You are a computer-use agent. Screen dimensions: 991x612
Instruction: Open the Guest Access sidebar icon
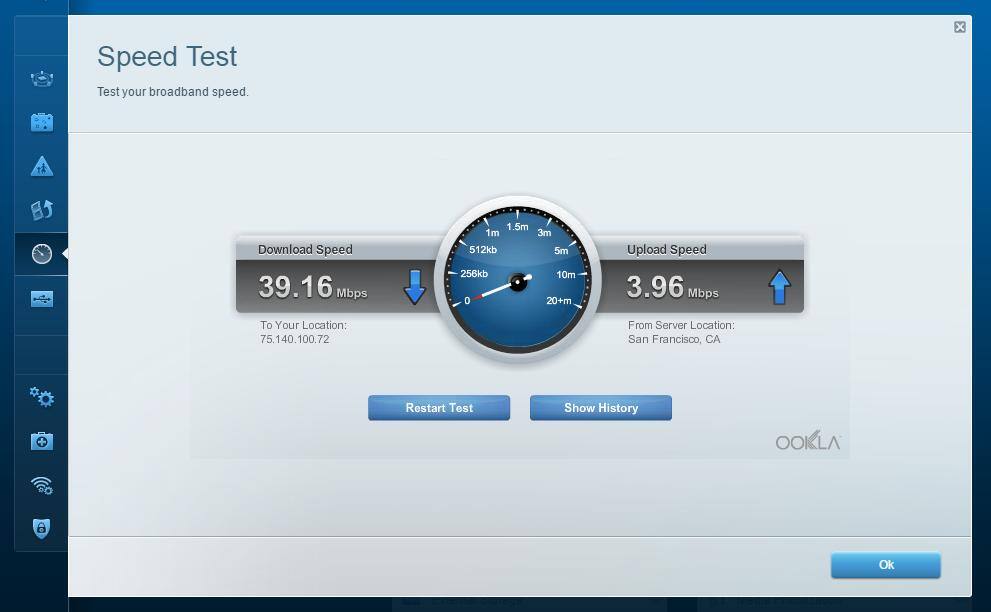41,122
